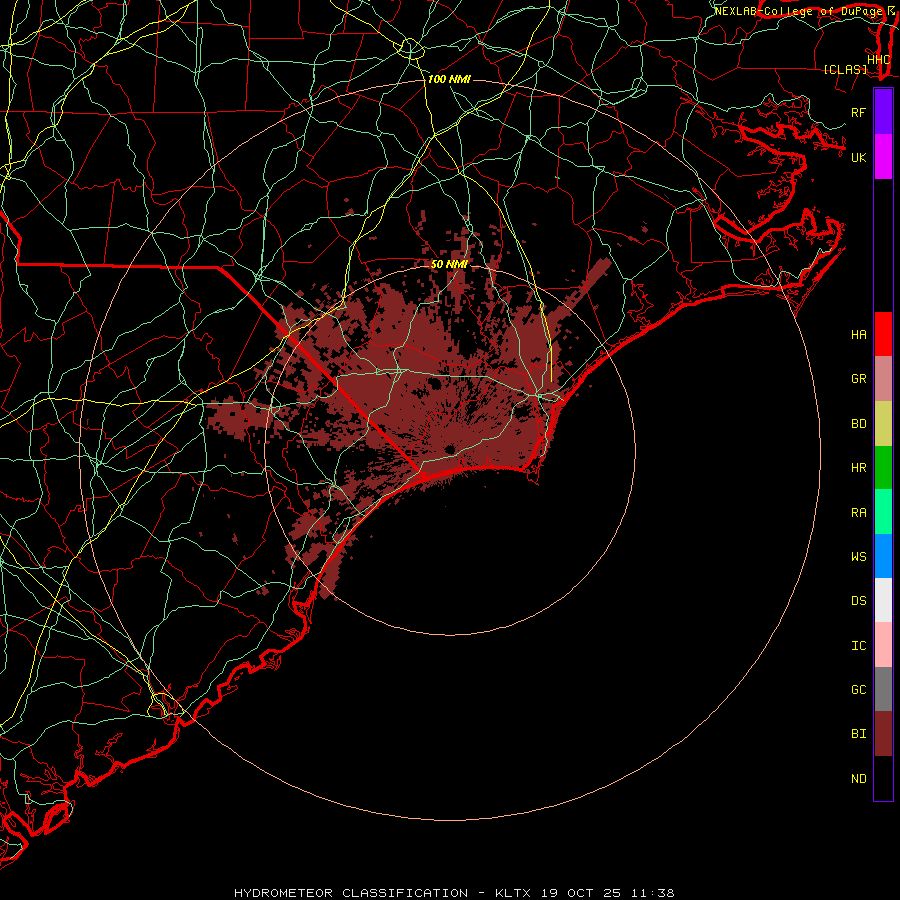This screenshot has height=900, width=900.
Task: Click the WS legend label
Action: [x=858, y=557]
